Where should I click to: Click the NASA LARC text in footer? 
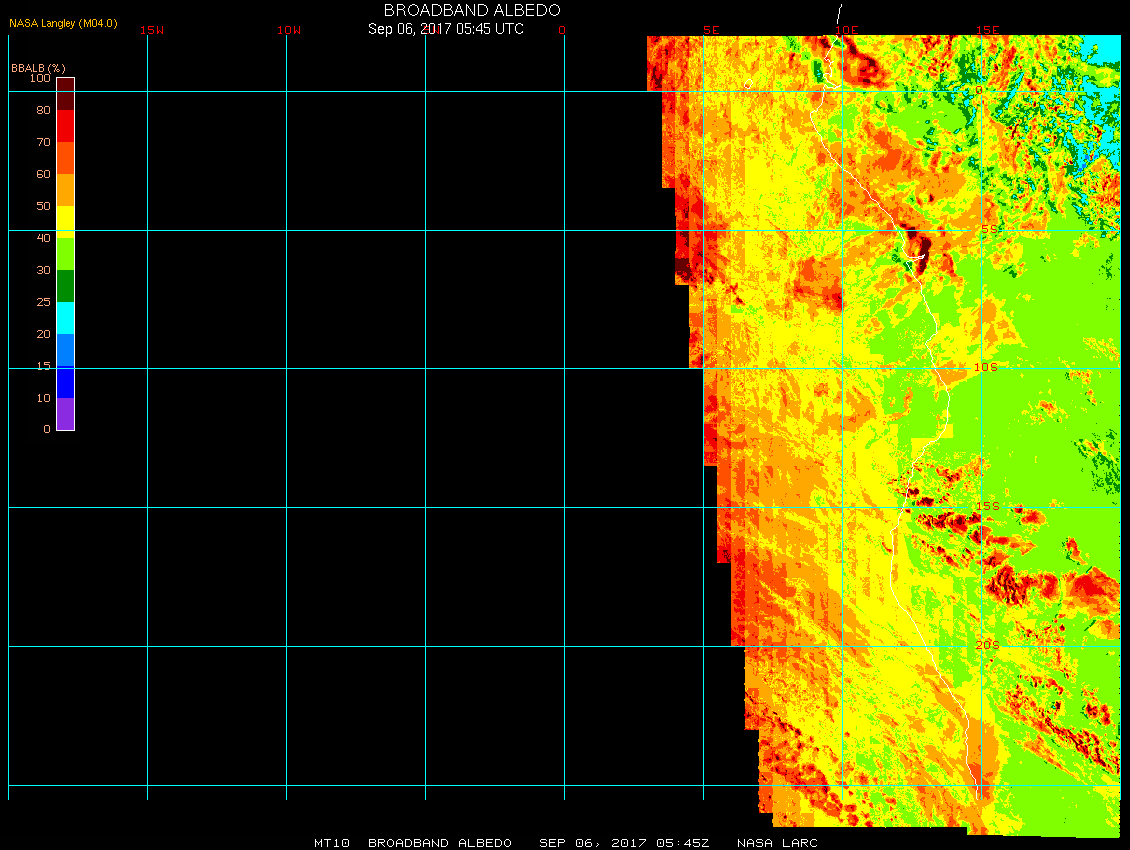[x=777, y=843]
